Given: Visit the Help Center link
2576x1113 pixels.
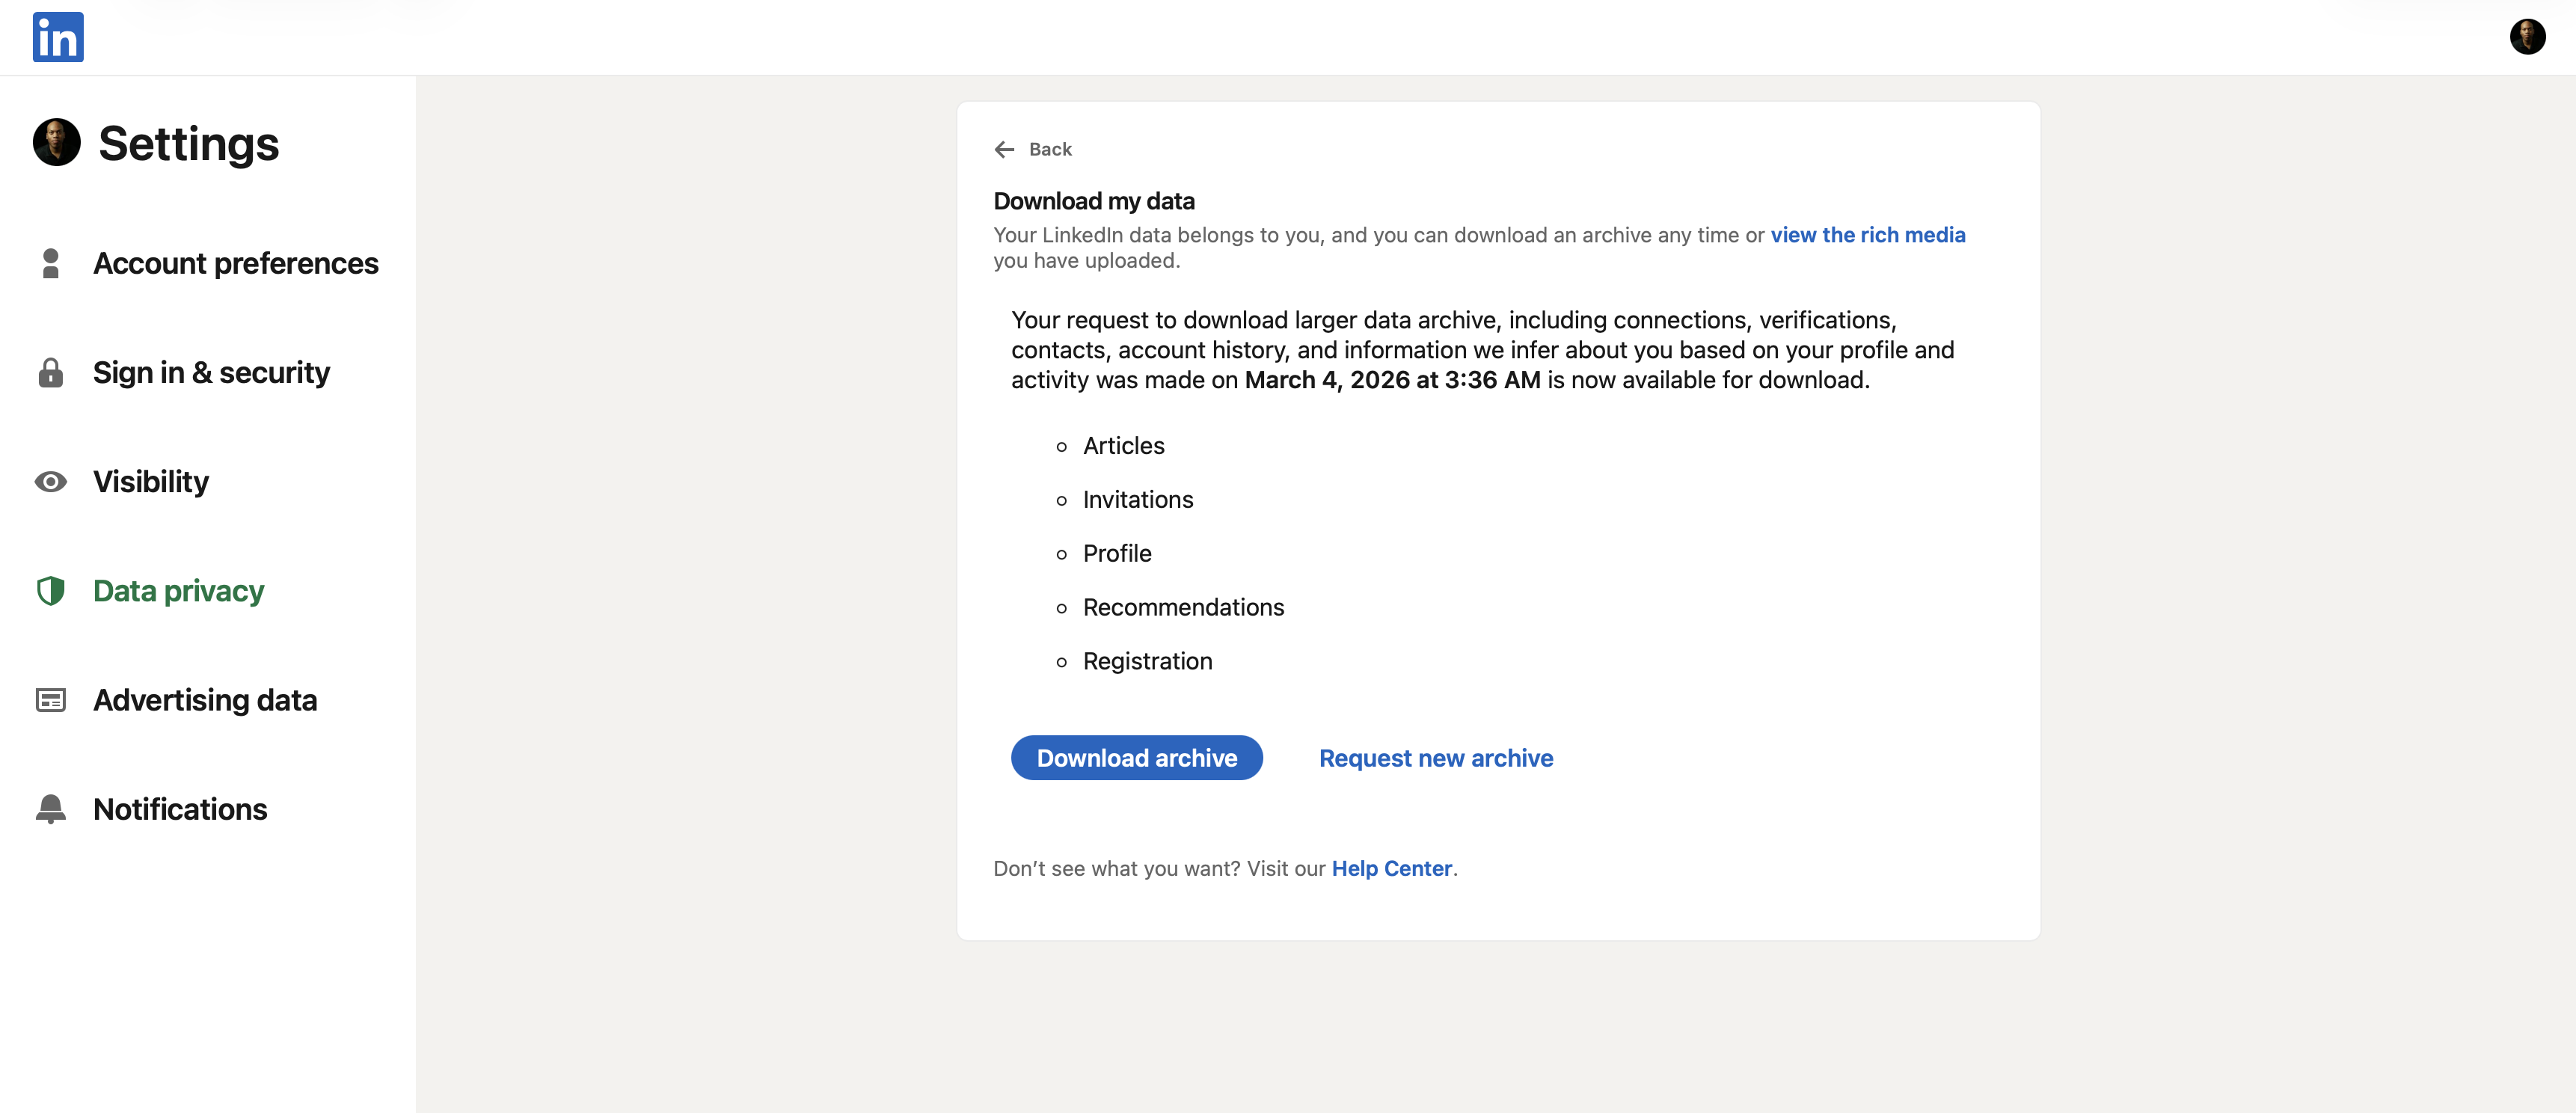Looking at the screenshot, I should click(1391, 868).
